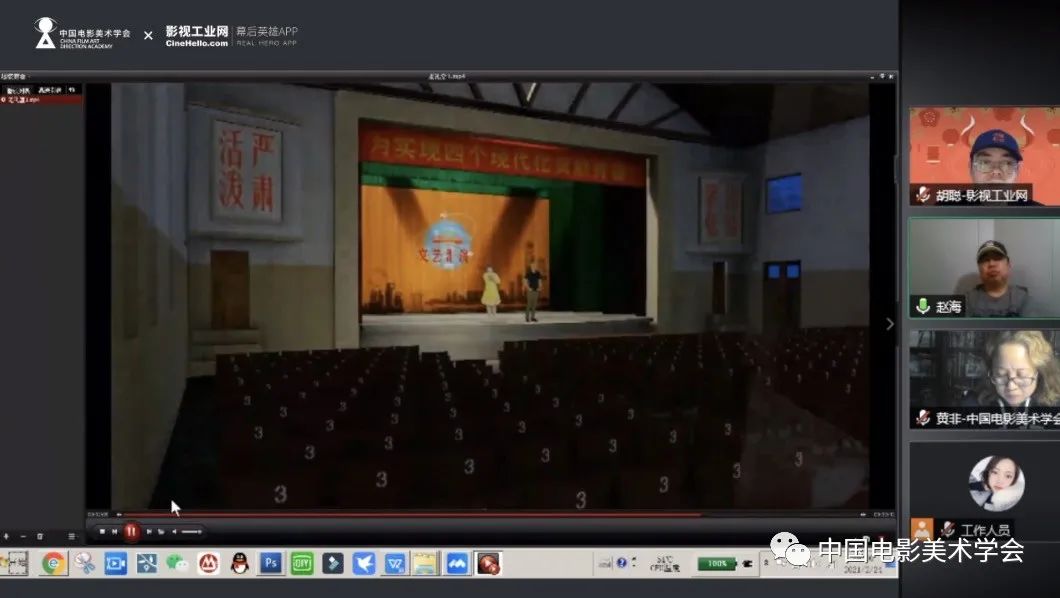Viewport: 1060px width, 598px height.
Task: Open the snipping scissors tool in taskbar
Action: click(x=84, y=563)
